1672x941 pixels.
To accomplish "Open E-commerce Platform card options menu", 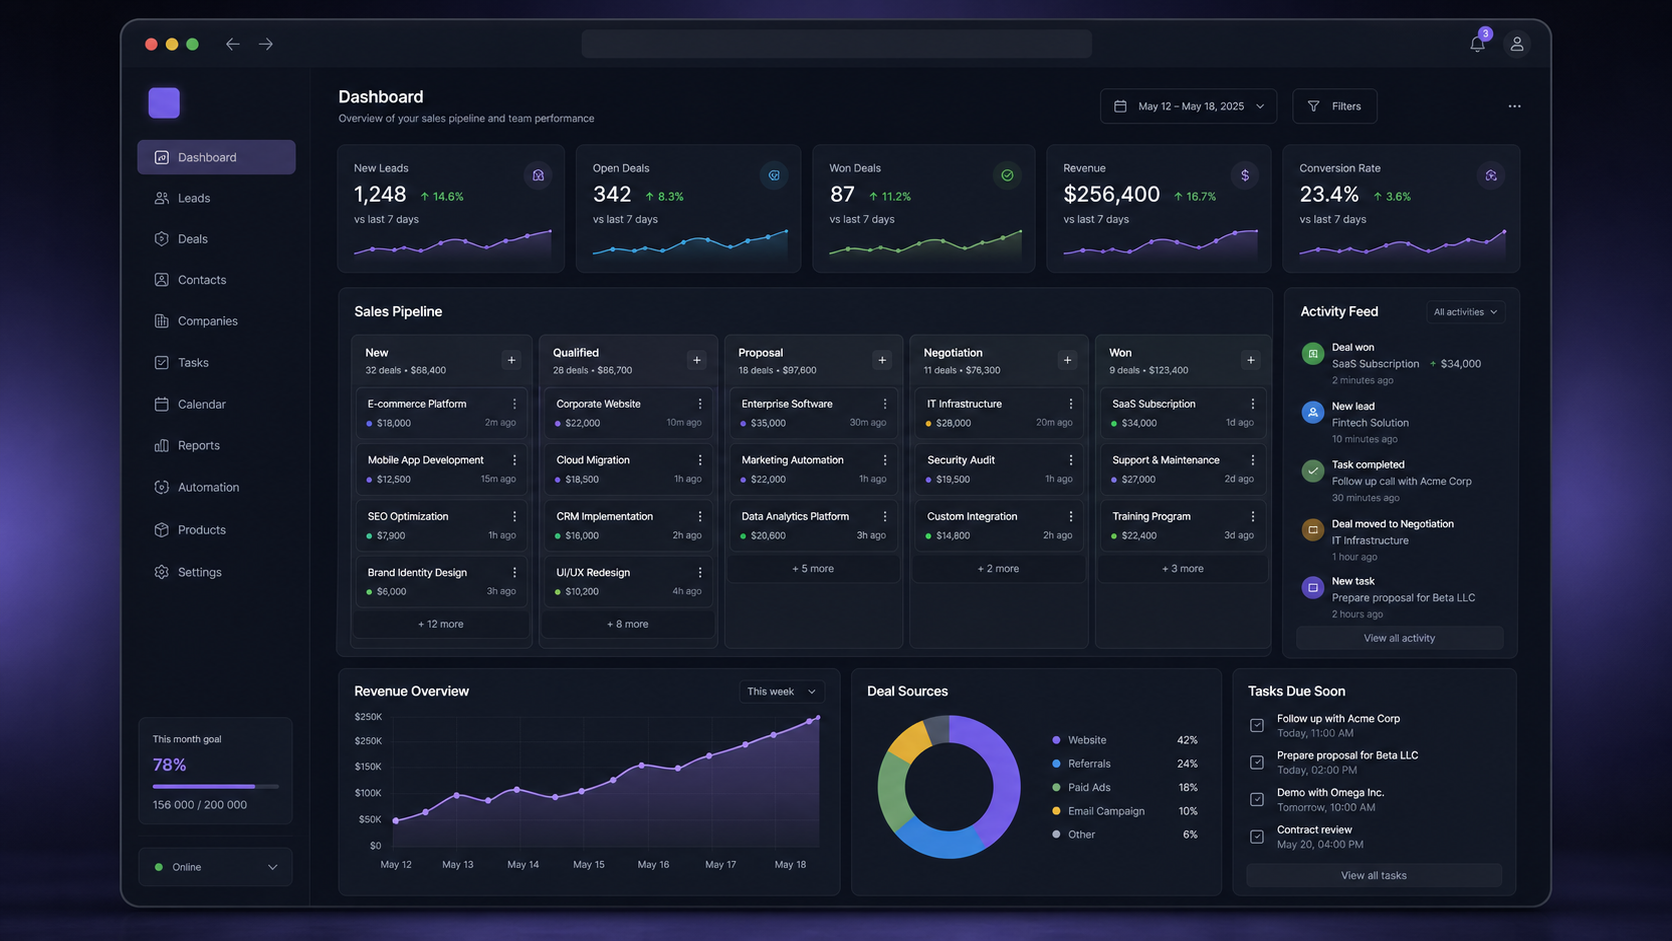I will [x=515, y=404].
